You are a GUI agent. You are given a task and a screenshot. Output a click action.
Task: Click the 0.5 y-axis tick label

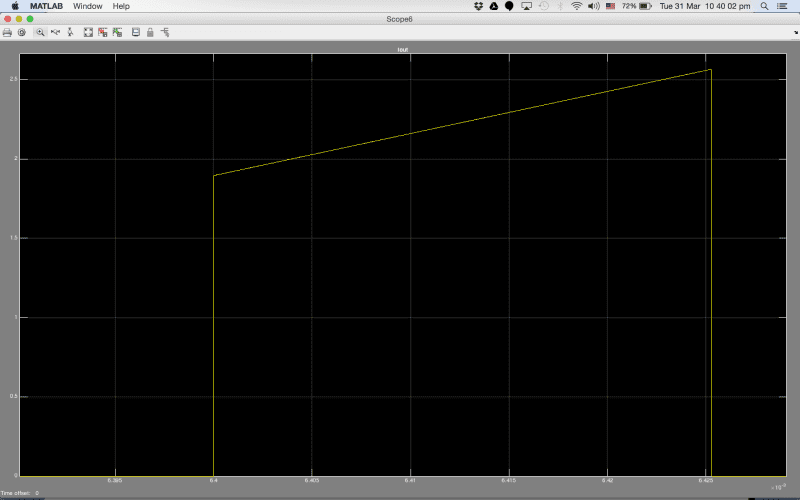13,397
